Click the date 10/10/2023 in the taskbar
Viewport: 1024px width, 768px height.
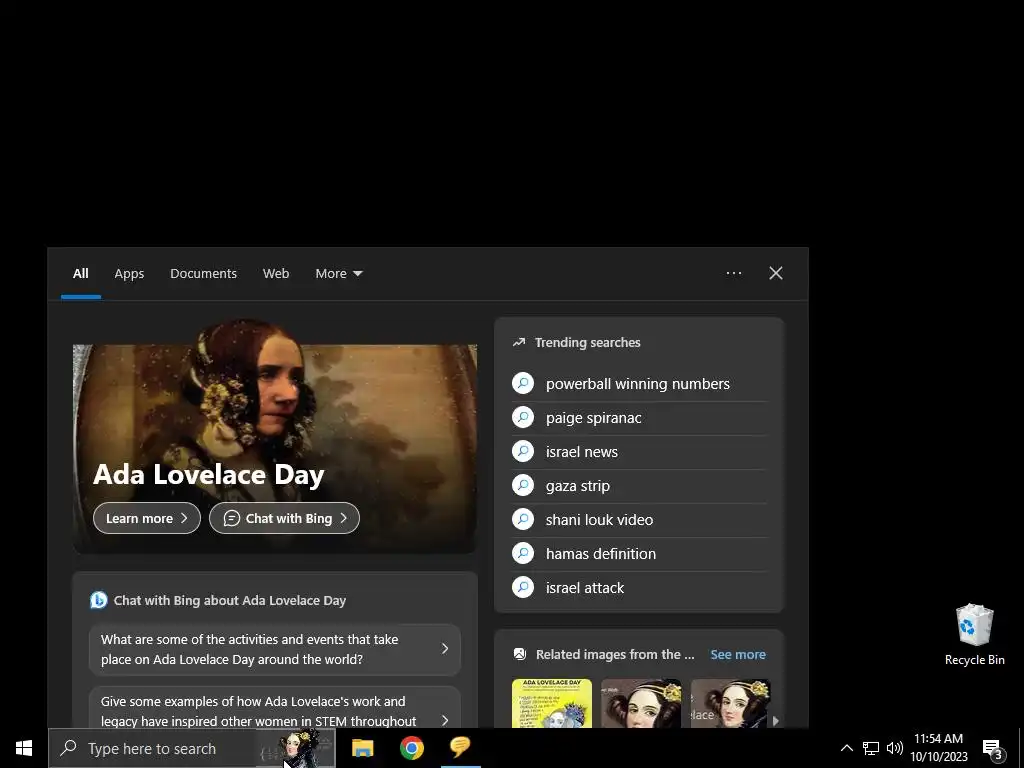click(939, 757)
